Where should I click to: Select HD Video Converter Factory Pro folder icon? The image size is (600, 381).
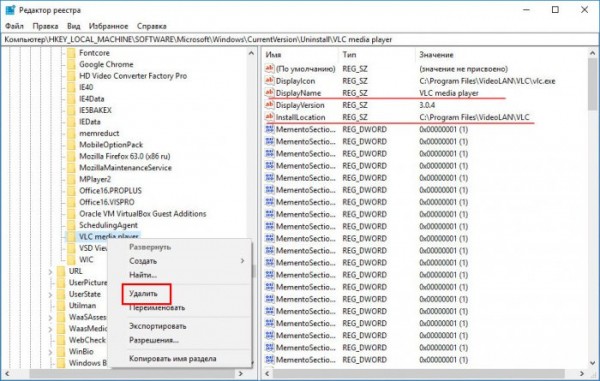click(71, 76)
